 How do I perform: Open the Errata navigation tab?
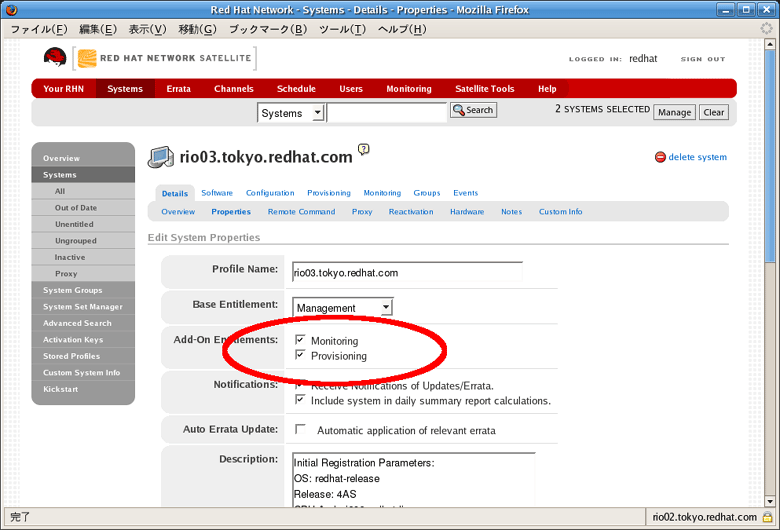click(x=179, y=89)
